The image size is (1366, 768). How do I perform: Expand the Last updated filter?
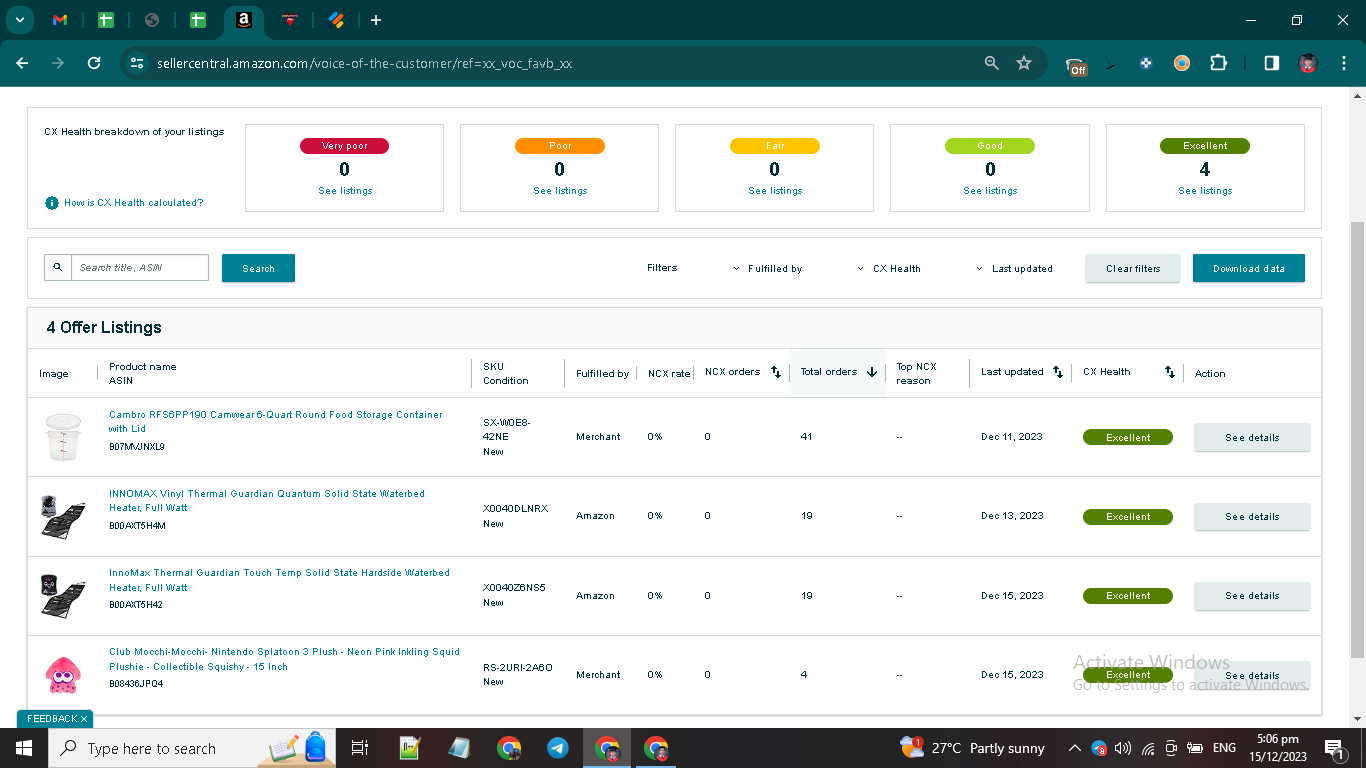1014,268
